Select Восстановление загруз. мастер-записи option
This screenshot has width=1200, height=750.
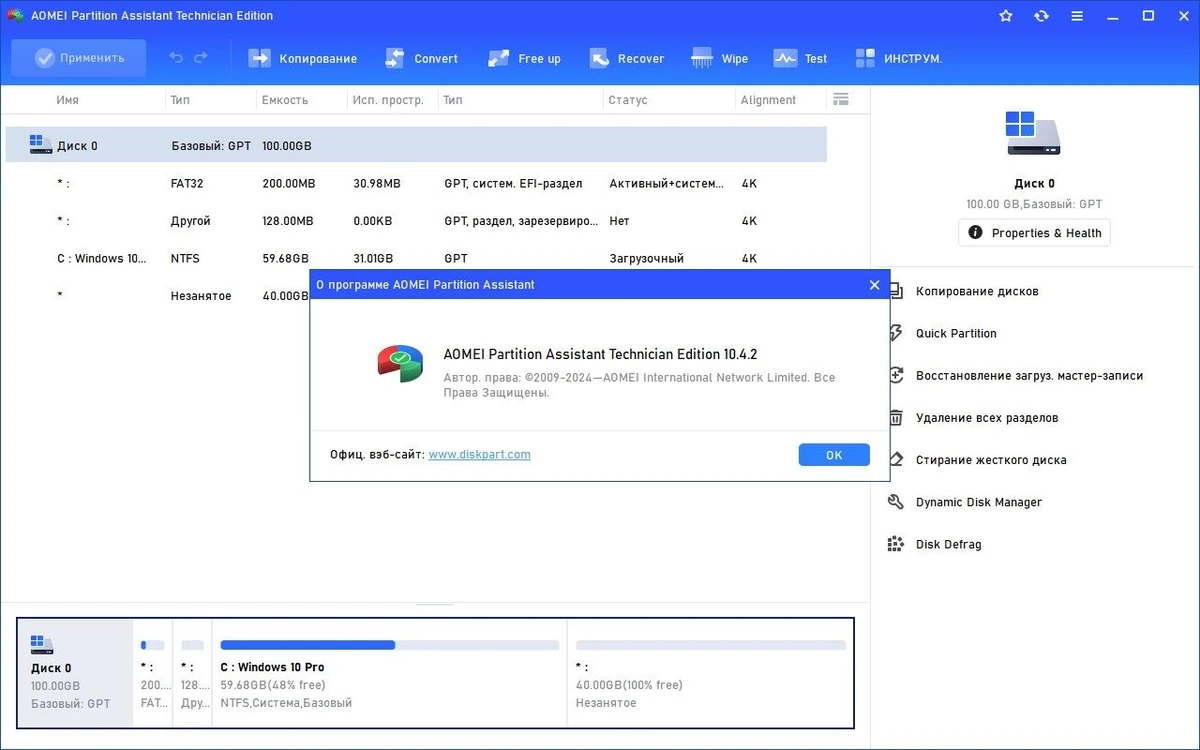tap(1029, 376)
